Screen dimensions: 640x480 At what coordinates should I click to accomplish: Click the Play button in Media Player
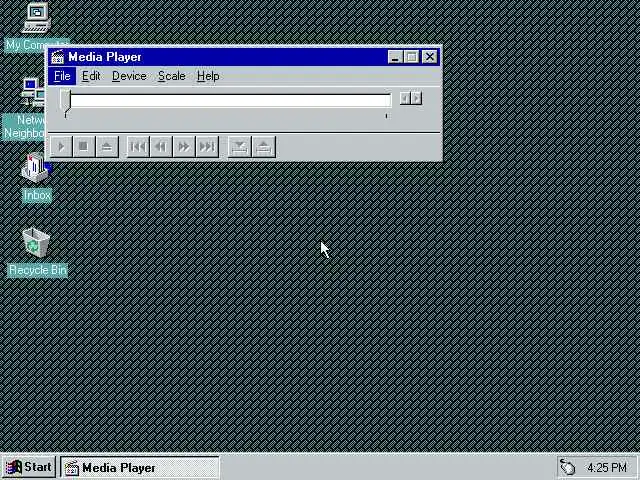(61, 147)
